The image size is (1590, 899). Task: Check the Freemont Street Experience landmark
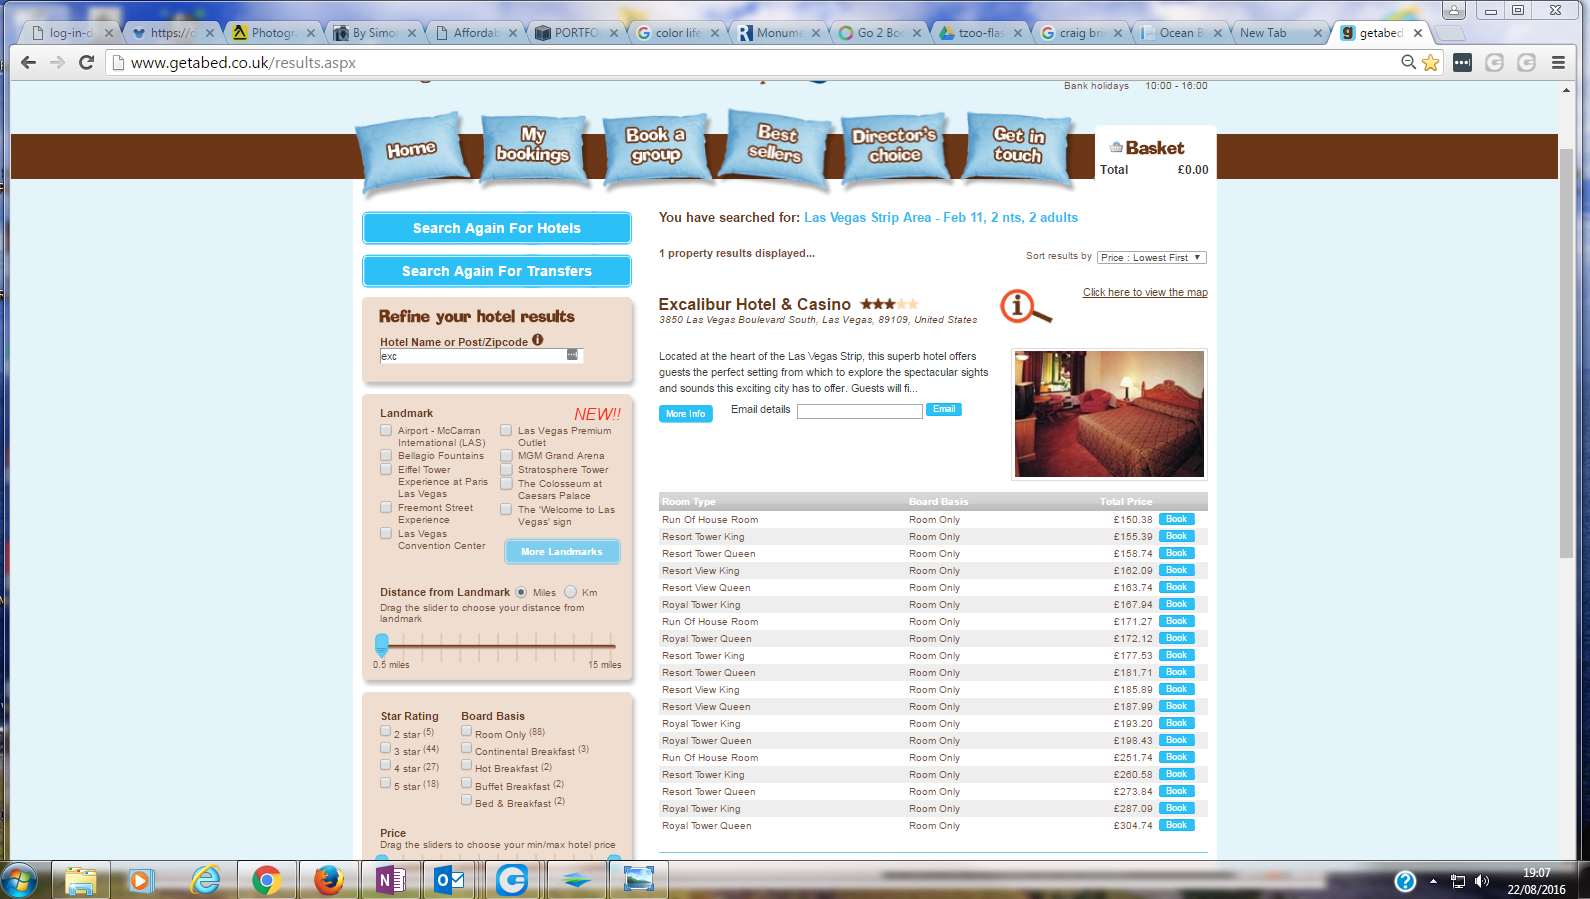pyautogui.click(x=386, y=507)
